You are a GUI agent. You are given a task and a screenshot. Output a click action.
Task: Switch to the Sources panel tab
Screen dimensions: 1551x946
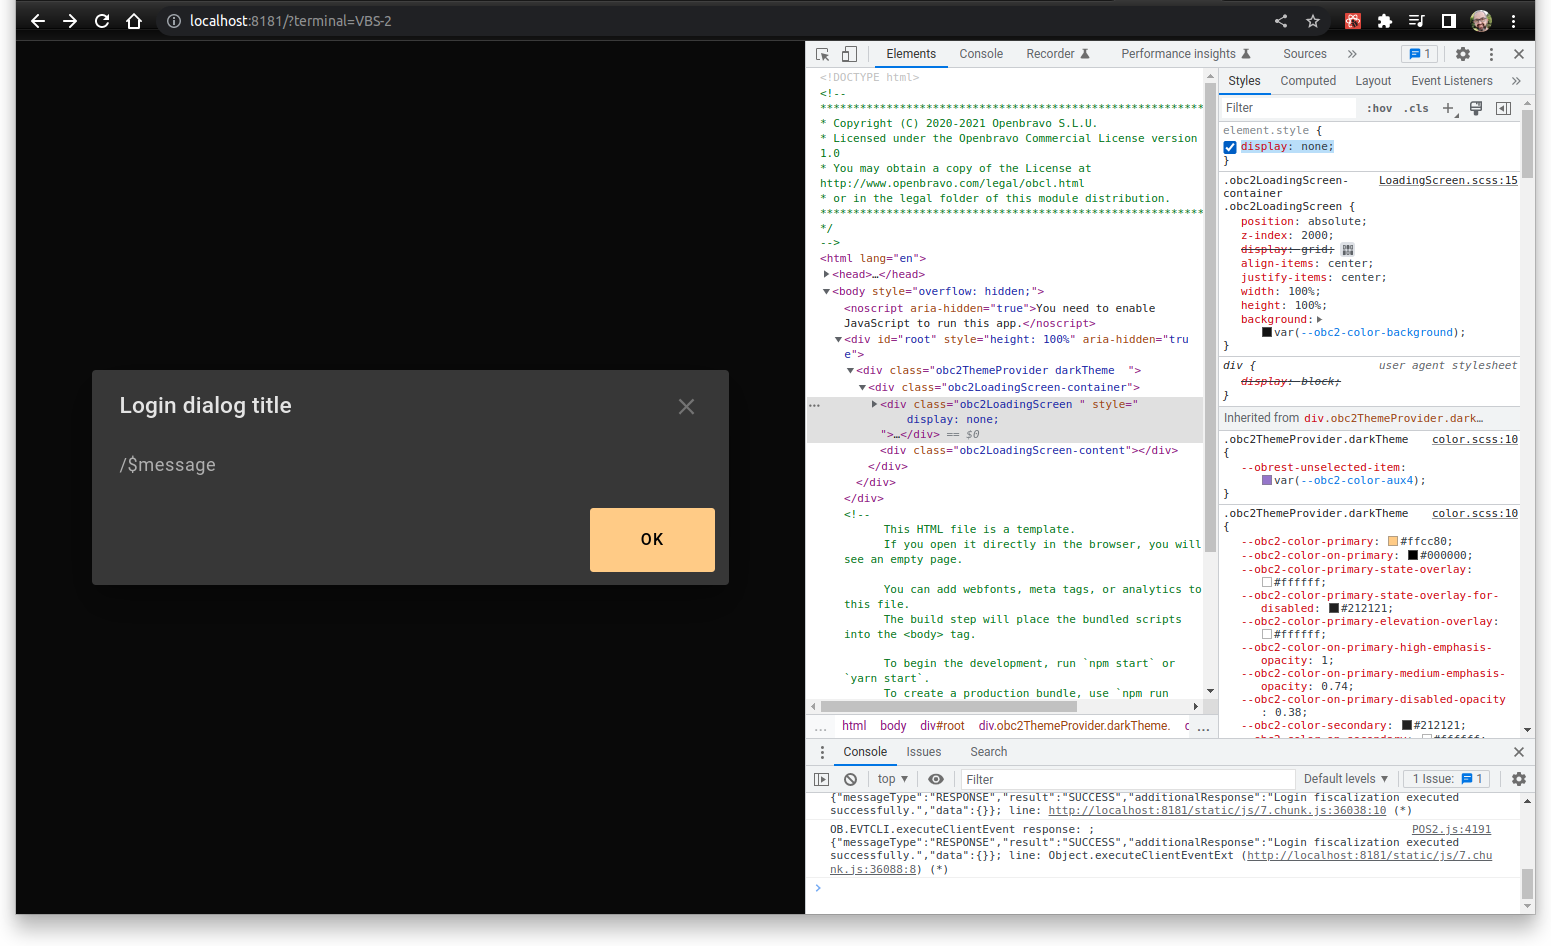point(1304,54)
